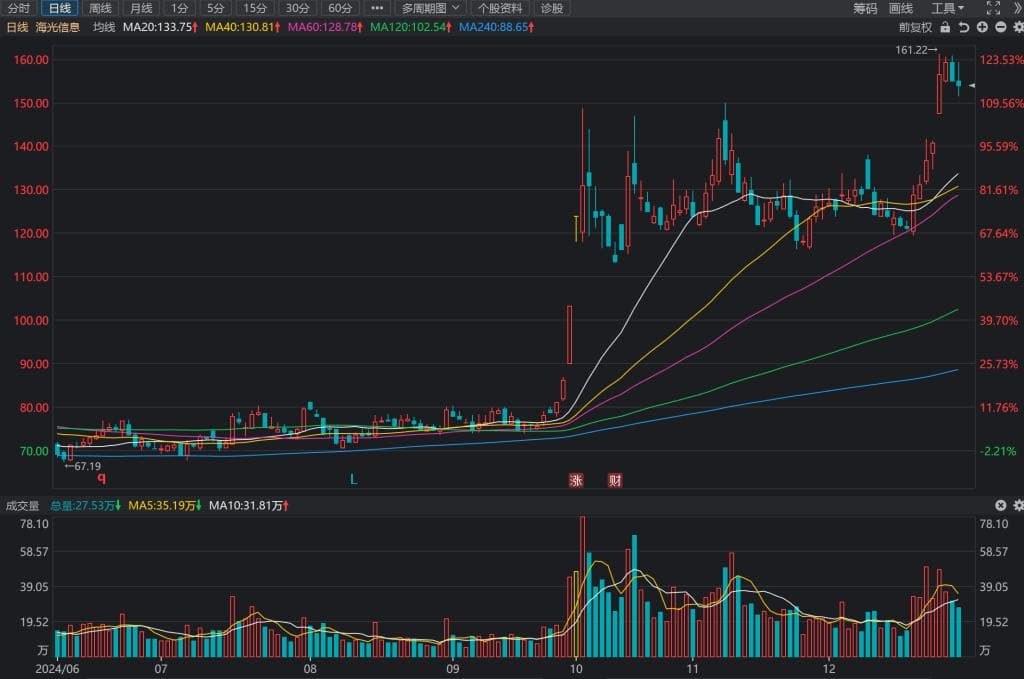Click the MA10:31.81万 volume average value

coord(248,506)
